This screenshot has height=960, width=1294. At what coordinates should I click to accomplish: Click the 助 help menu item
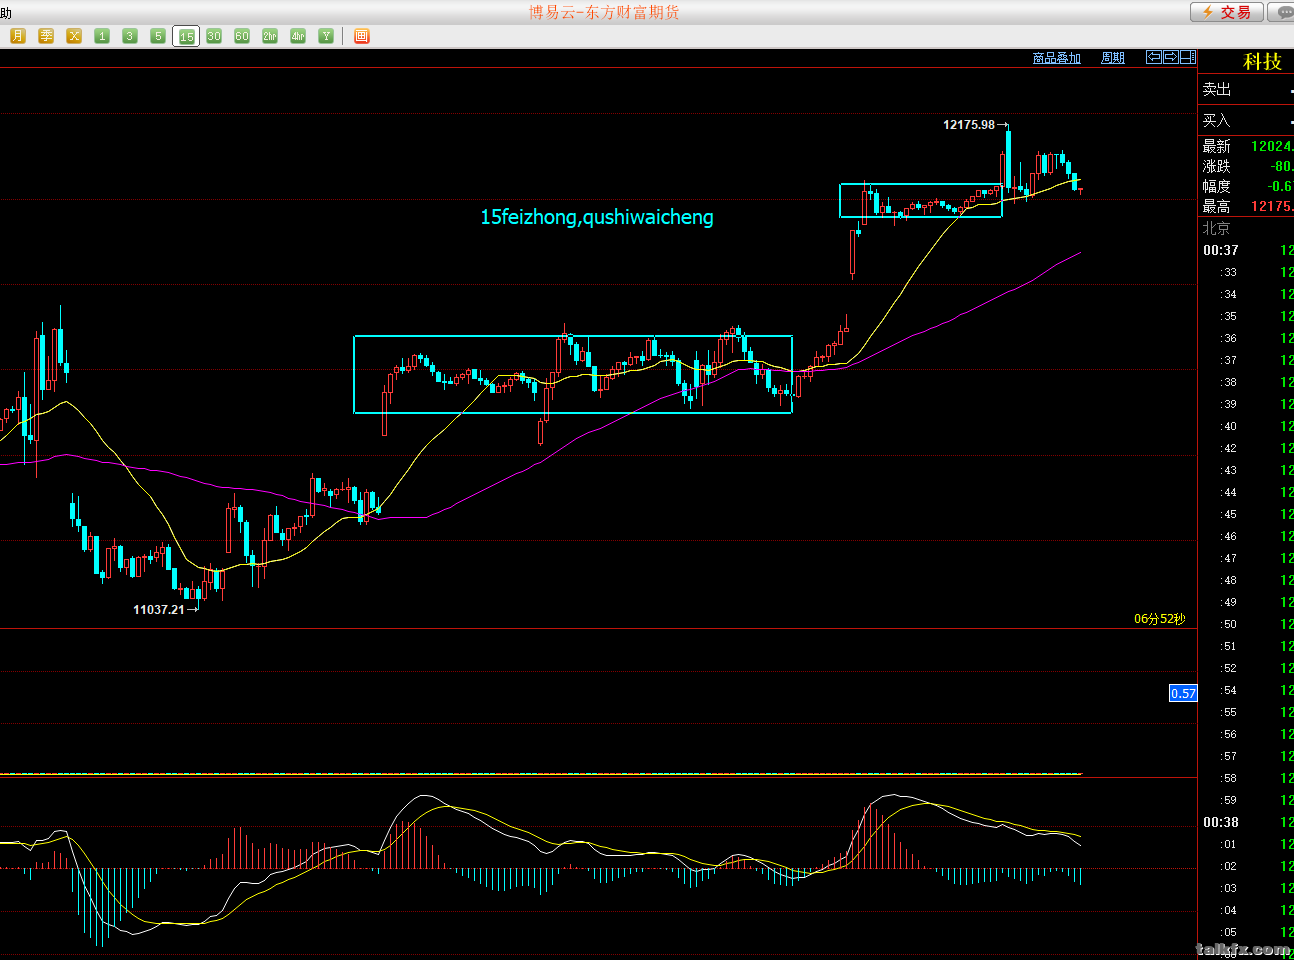[6, 13]
